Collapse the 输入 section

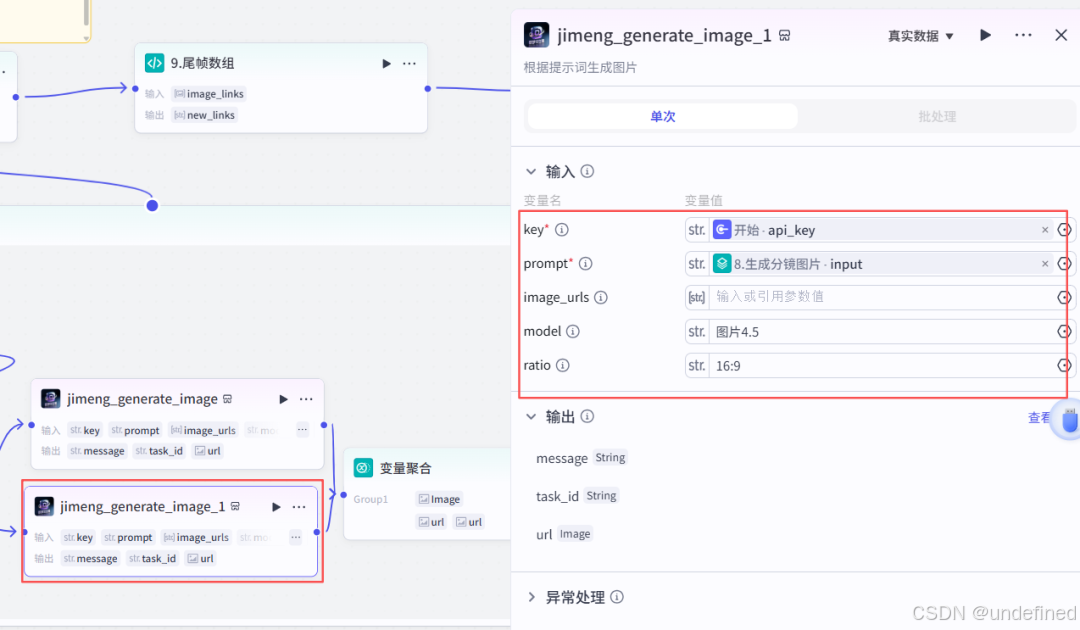pyautogui.click(x=531, y=171)
